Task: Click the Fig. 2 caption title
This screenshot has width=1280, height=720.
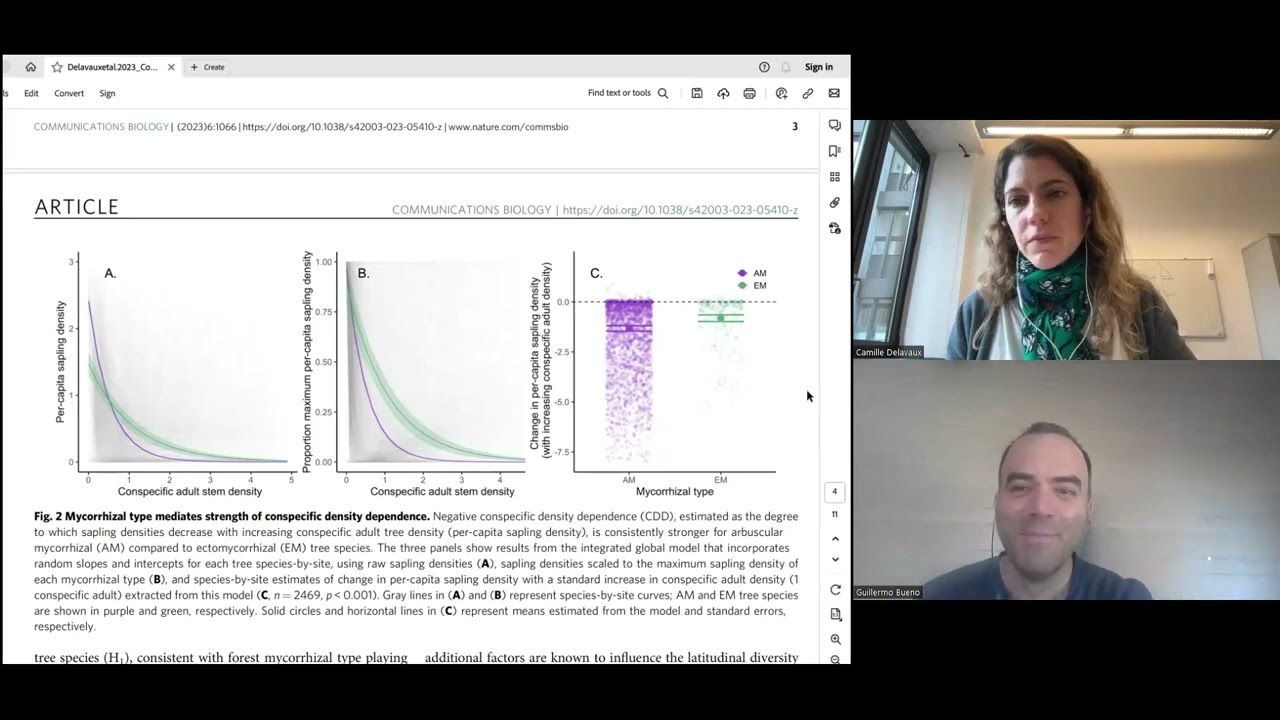Action: point(232,516)
